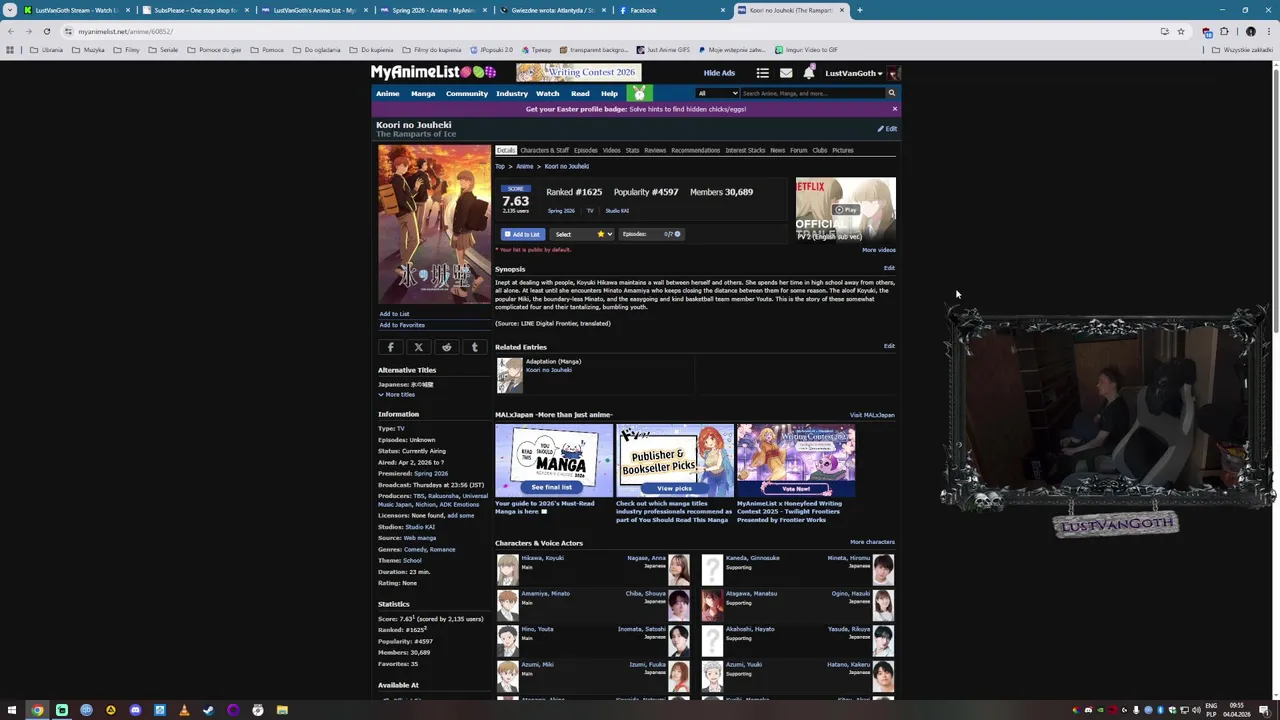Screen dimensions: 1280x720
Task: Open the Spring 2026 season link
Action: click(x=561, y=211)
